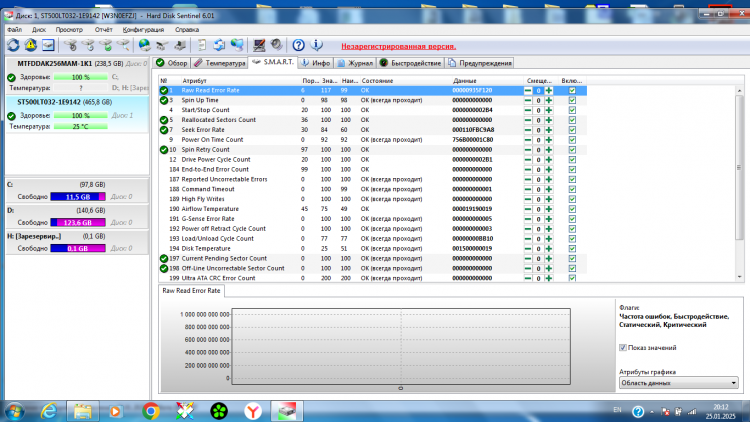Click the attribute list scroll-down arrow
Image resolution: width=750 pixels, height=422 pixels.
[x=739, y=277]
